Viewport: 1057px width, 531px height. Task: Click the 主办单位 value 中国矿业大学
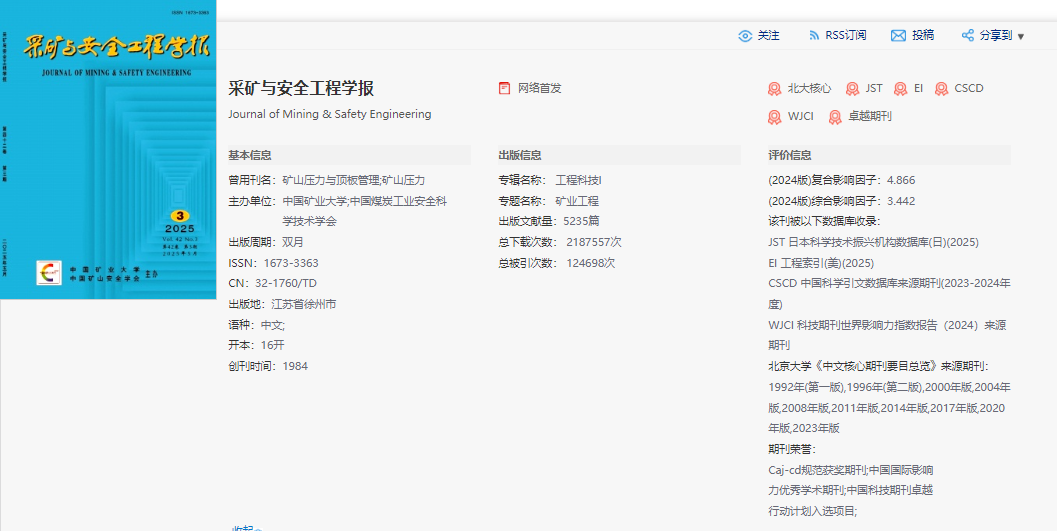(315, 201)
